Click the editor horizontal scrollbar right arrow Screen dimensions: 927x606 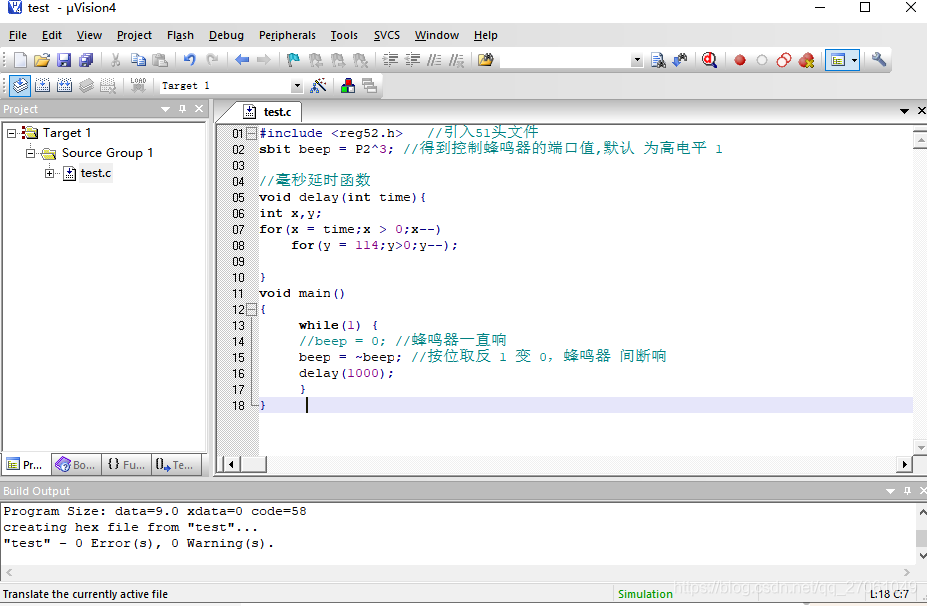coord(905,464)
